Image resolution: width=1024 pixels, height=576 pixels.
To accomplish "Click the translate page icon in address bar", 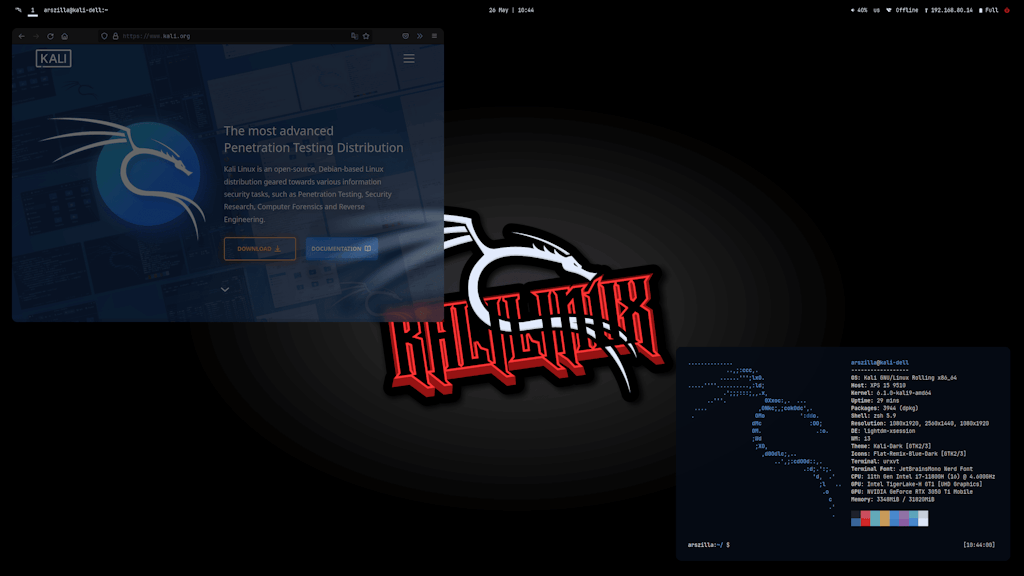I will (x=355, y=37).
